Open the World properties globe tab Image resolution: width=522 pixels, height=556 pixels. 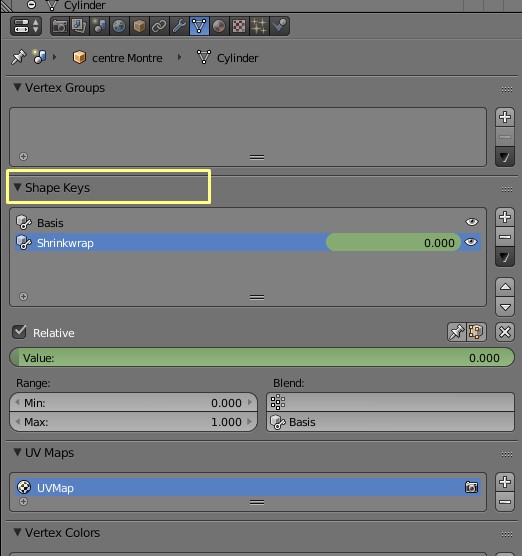tap(119, 26)
